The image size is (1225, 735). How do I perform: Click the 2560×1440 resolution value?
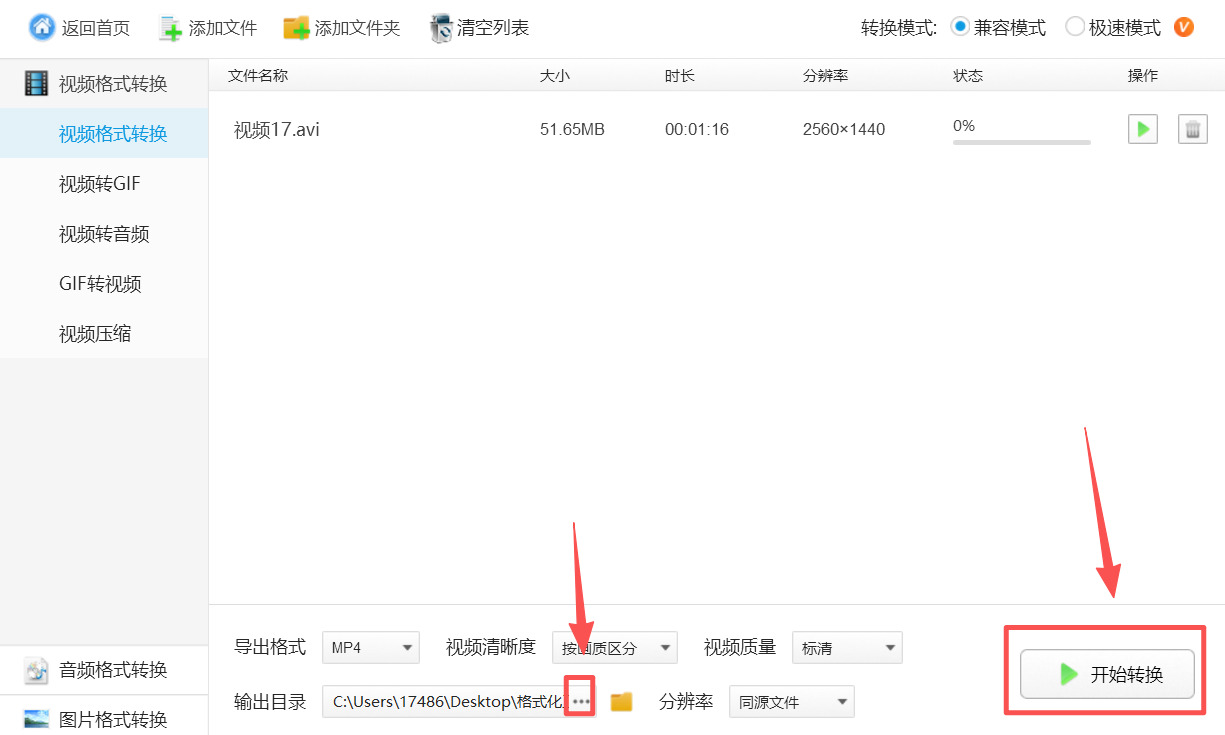[x=844, y=129]
